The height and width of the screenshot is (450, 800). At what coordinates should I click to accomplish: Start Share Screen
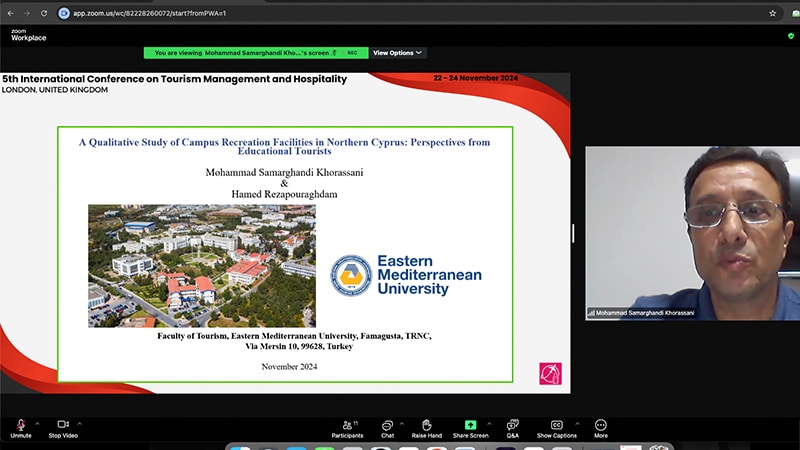(470, 426)
